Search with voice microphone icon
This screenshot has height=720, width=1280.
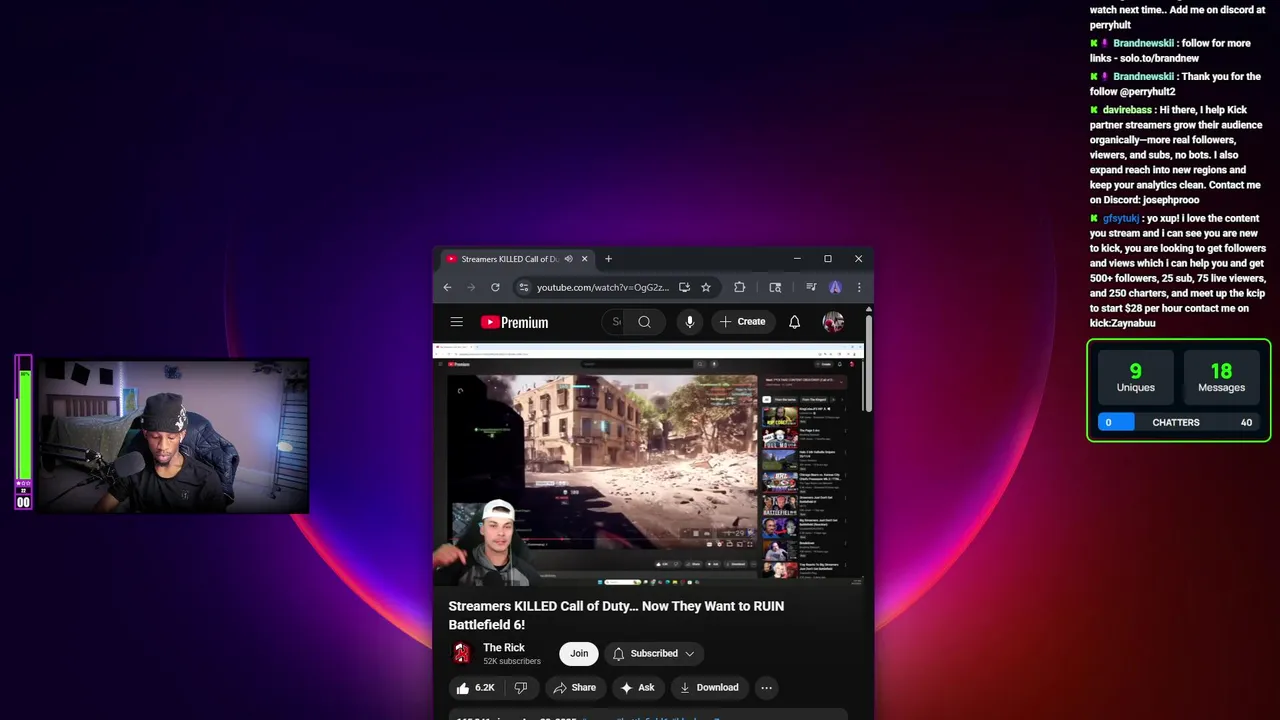(689, 322)
